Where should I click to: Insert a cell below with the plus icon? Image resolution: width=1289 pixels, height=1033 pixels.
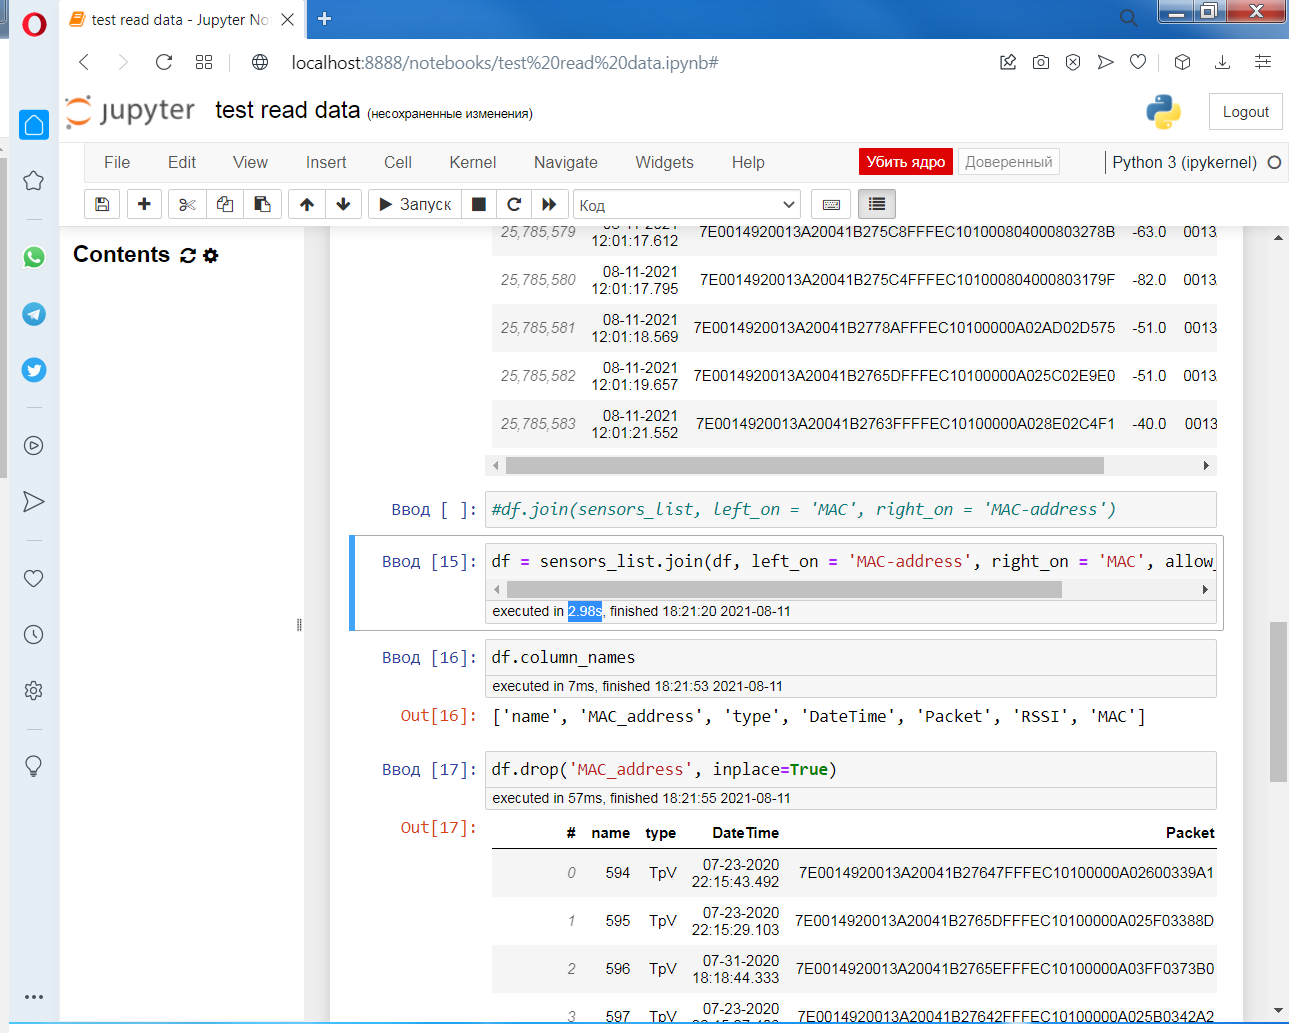[144, 204]
